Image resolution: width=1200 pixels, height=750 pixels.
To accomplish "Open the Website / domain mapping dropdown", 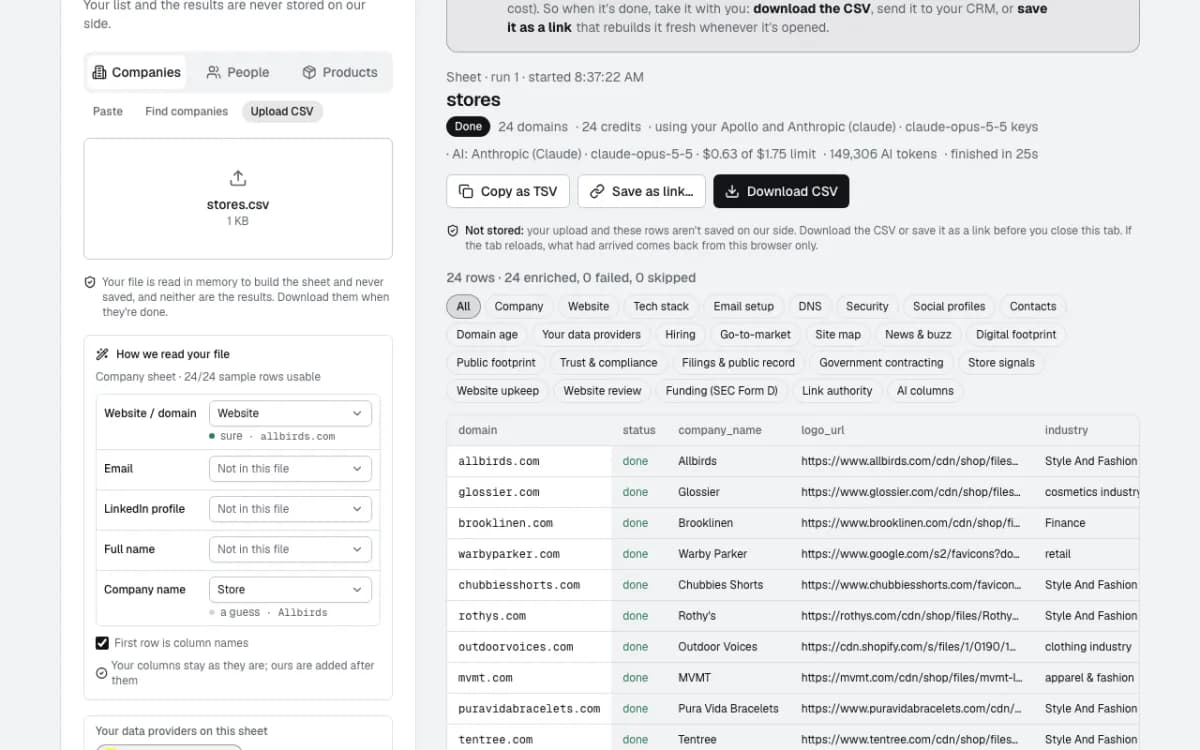I will pos(290,413).
